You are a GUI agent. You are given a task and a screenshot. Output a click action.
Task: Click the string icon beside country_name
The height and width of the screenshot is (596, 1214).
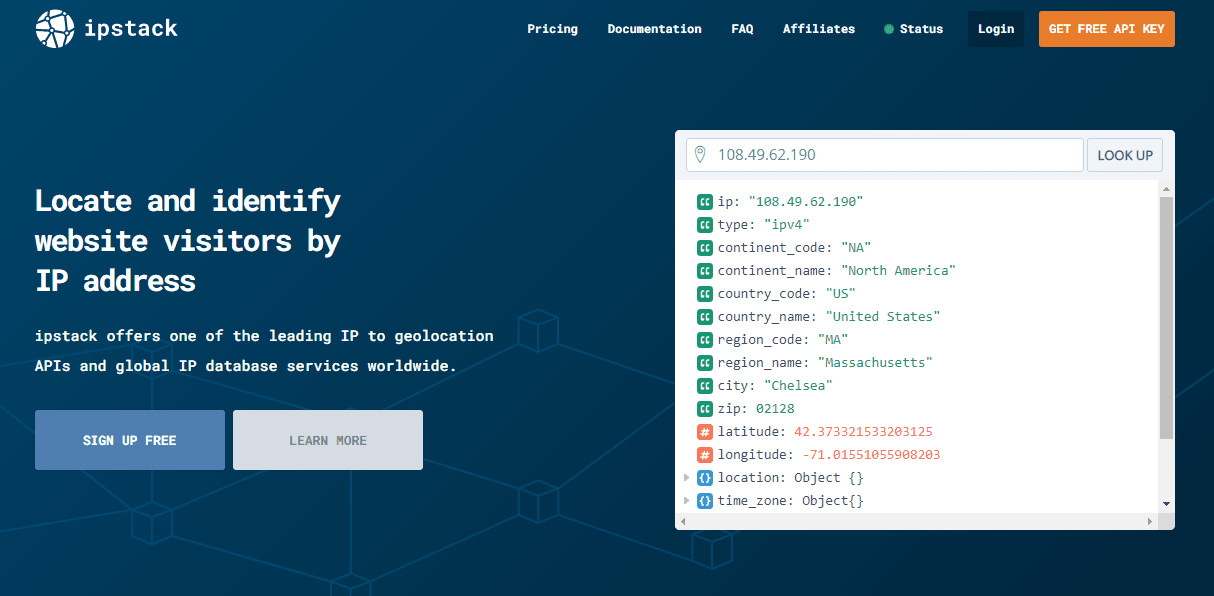pos(705,317)
